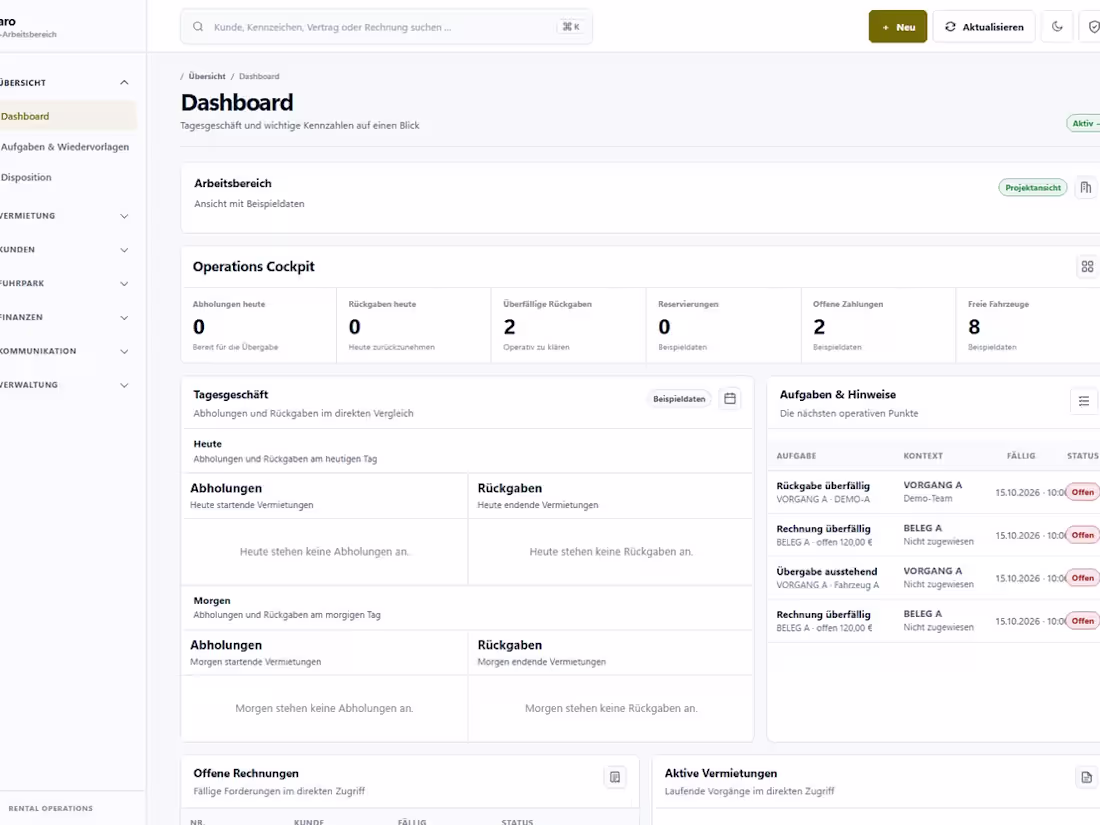
Task: Expand the Finanzen sidebar section
Action: pos(65,317)
